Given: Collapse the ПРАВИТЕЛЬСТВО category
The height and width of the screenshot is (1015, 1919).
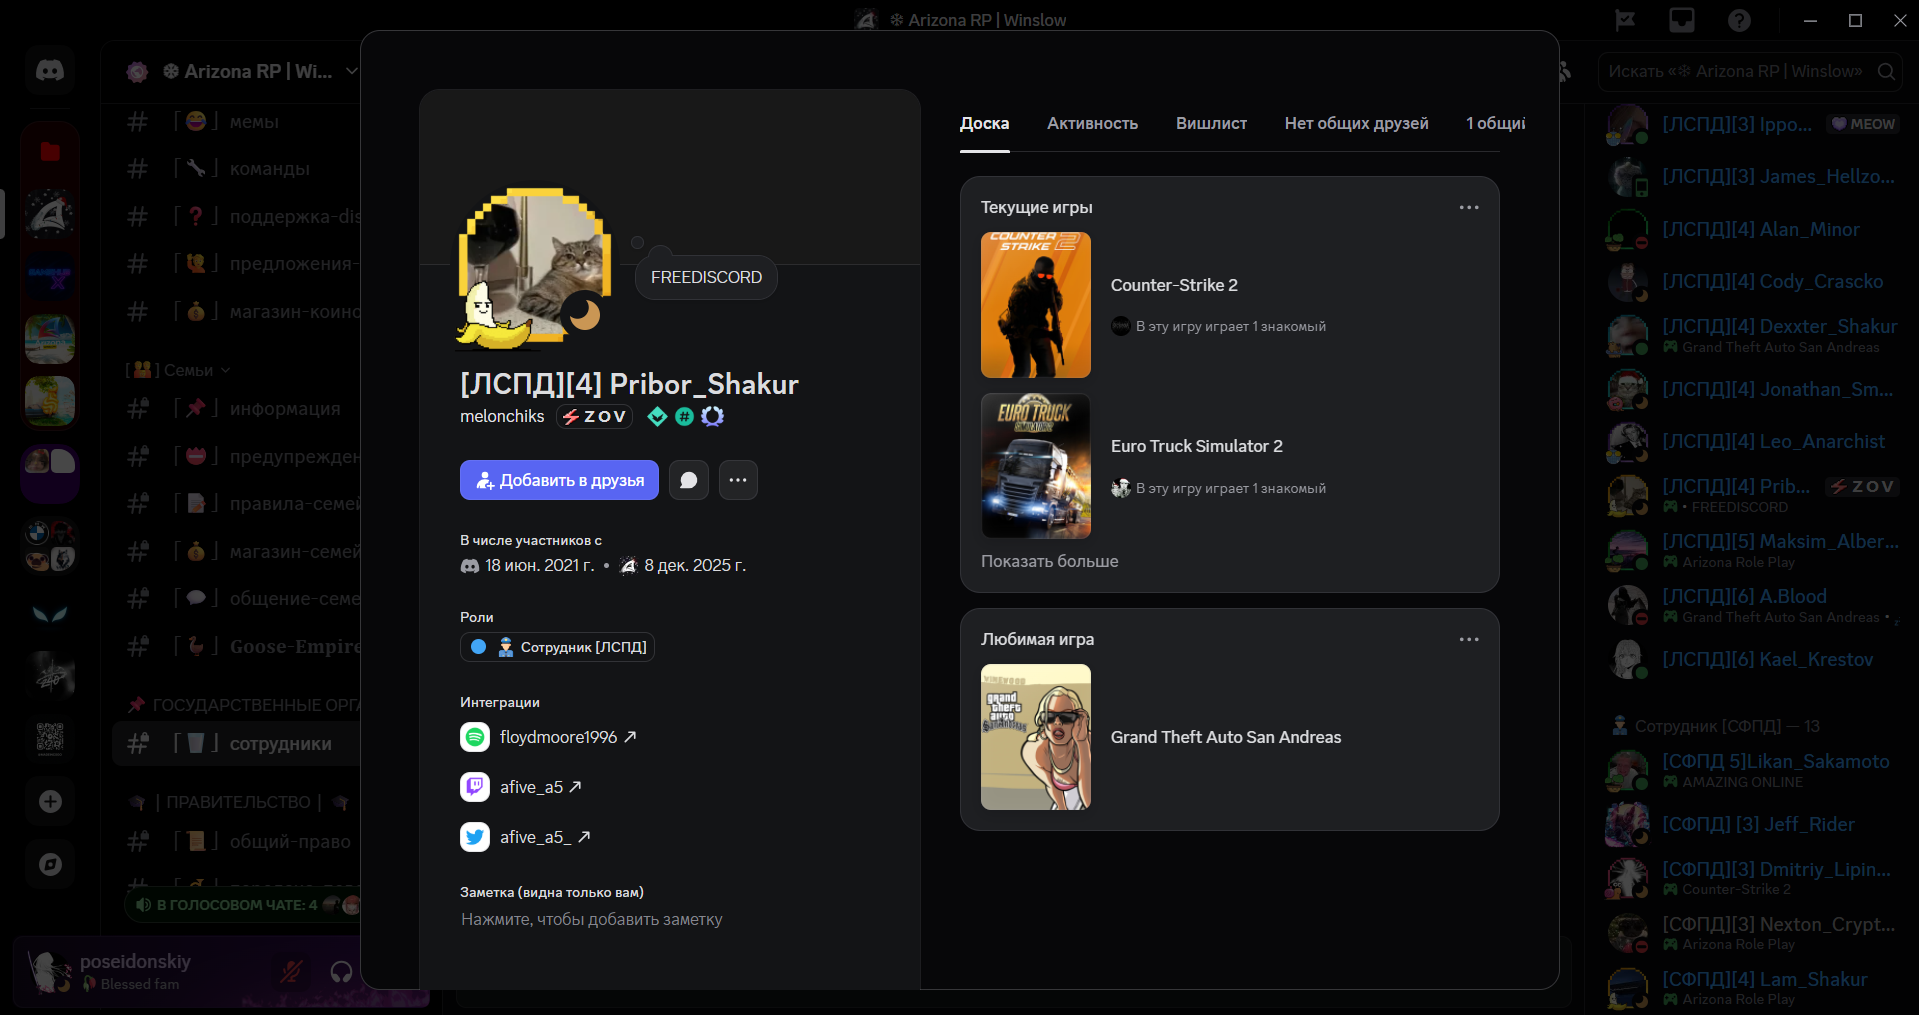Looking at the screenshot, I should click(239, 802).
